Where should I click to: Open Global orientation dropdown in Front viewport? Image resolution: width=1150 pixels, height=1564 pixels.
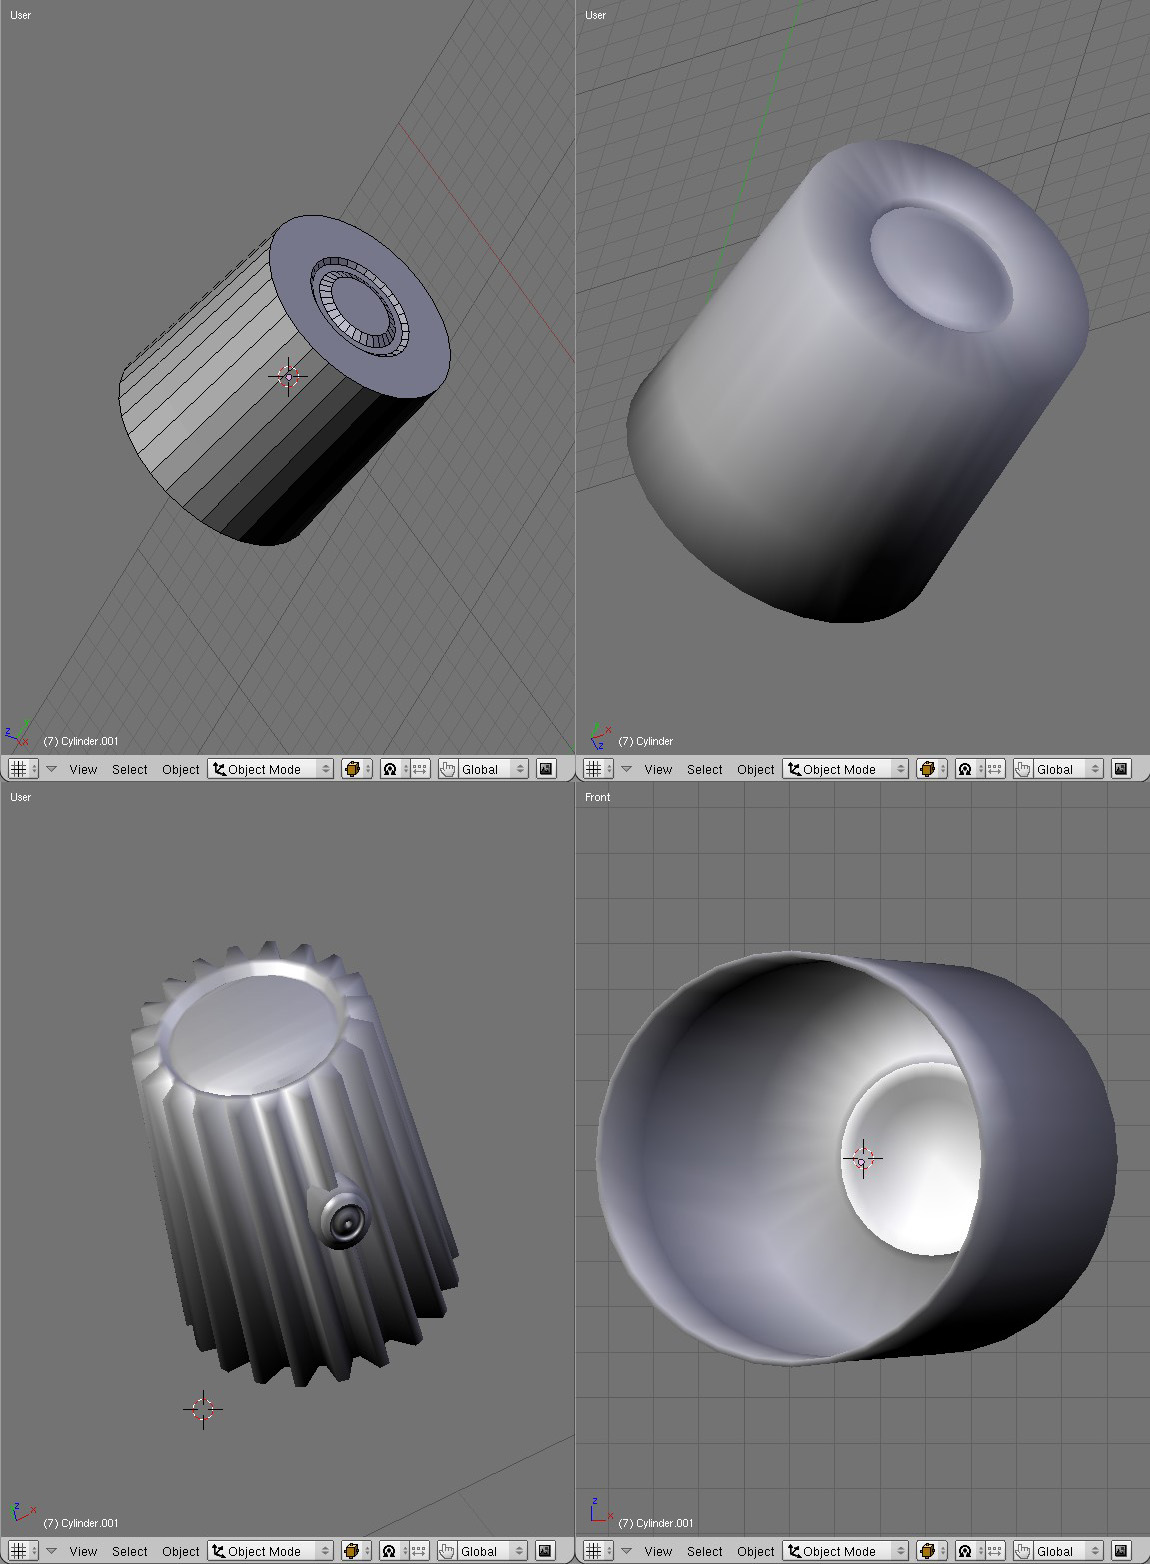(x=1068, y=1551)
